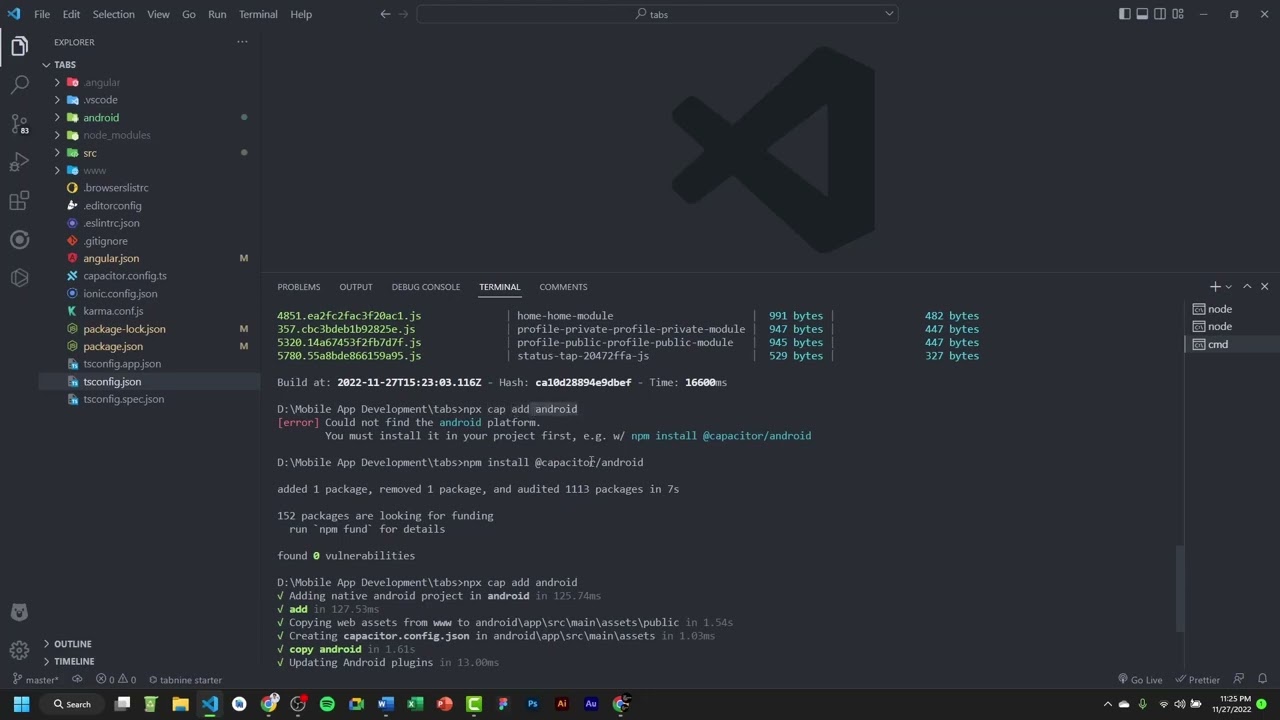Open the Accounts icon in activity bar
Screen dimensions: 1280x720
pos(19,612)
